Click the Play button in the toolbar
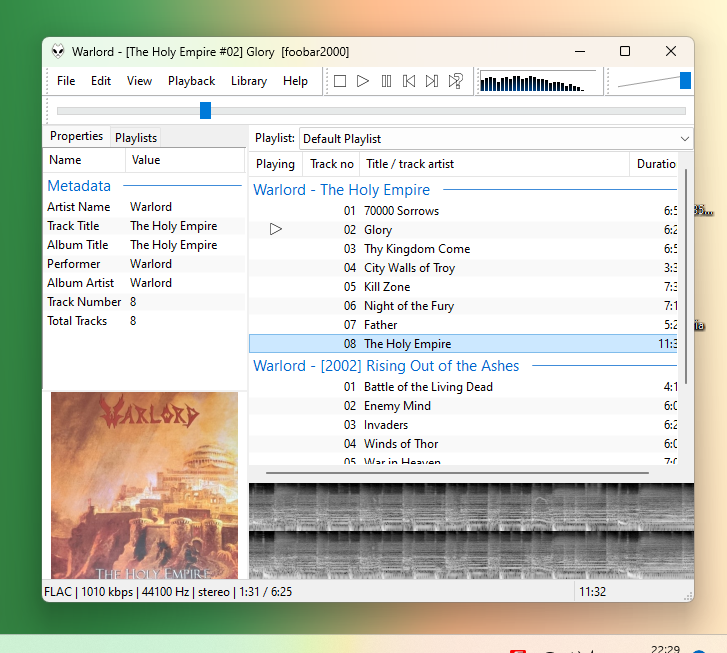Screen dimensions: 727x653 [363, 81]
